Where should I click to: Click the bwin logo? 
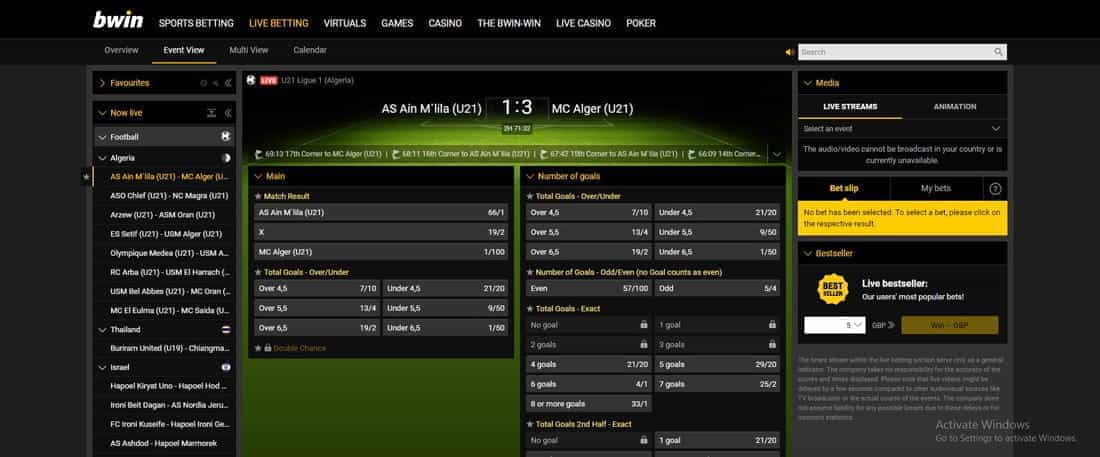(118, 20)
